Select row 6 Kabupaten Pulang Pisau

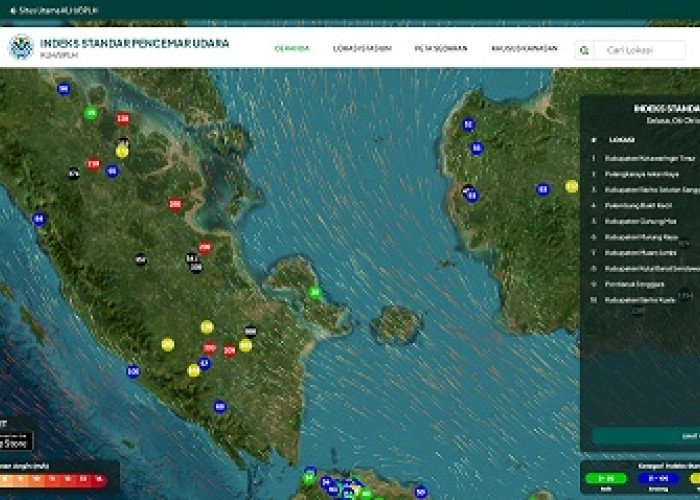644,237
